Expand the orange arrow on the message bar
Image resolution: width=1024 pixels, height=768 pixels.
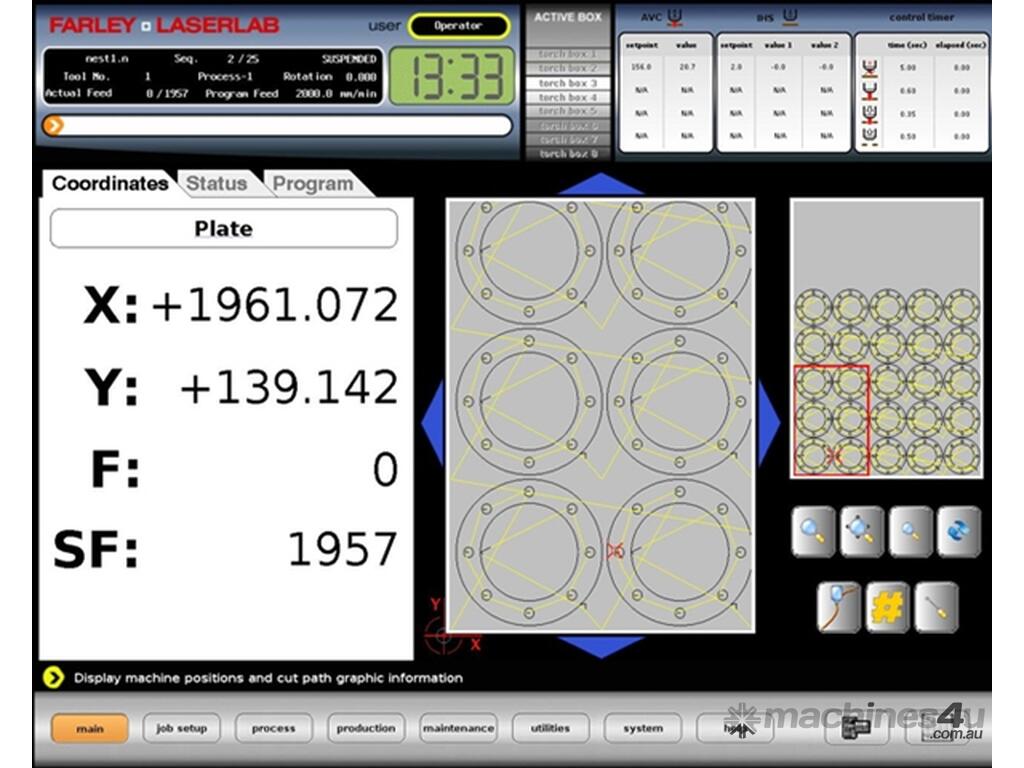tap(54, 125)
